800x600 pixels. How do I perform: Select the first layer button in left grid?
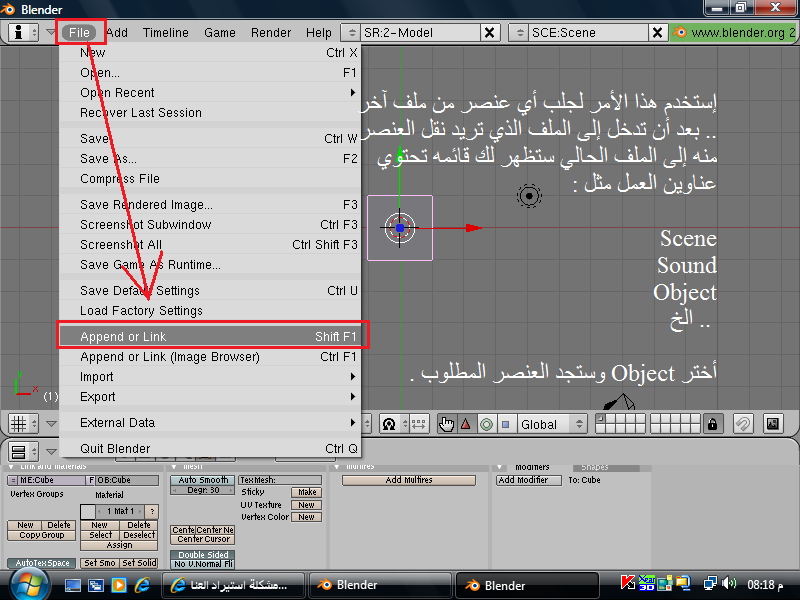601,419
